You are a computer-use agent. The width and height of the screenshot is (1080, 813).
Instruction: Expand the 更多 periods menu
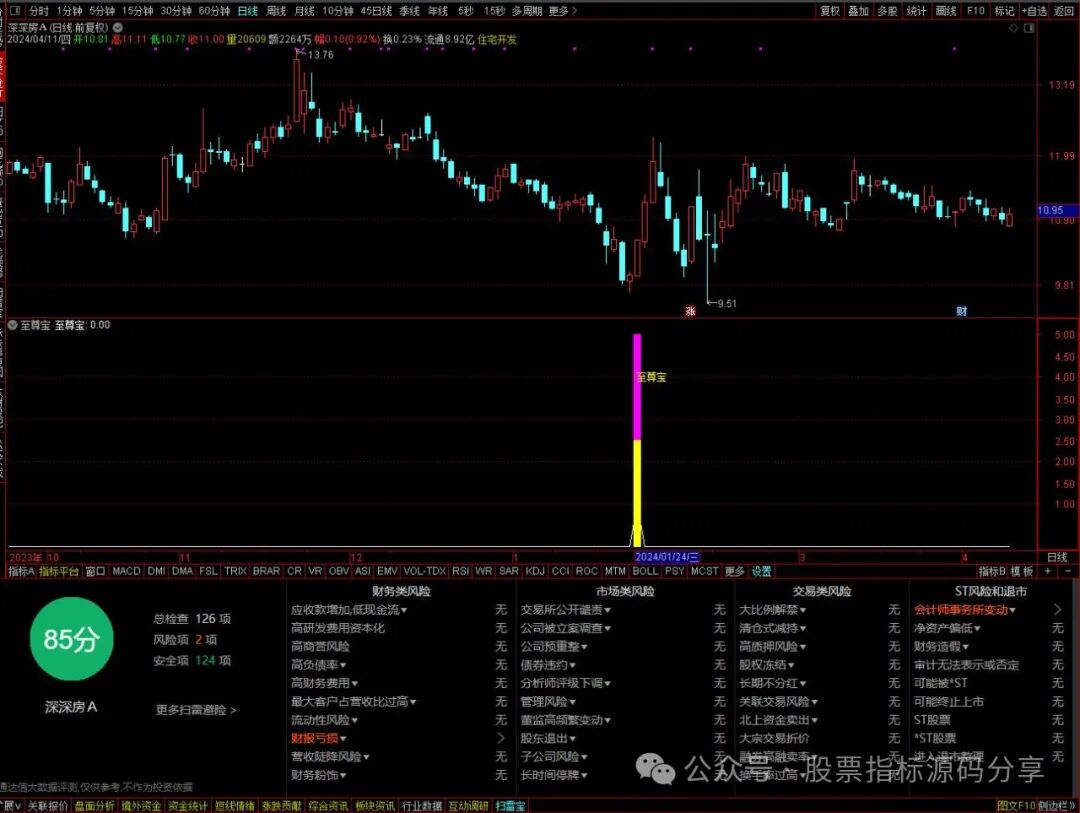click(x=563, y=11)
